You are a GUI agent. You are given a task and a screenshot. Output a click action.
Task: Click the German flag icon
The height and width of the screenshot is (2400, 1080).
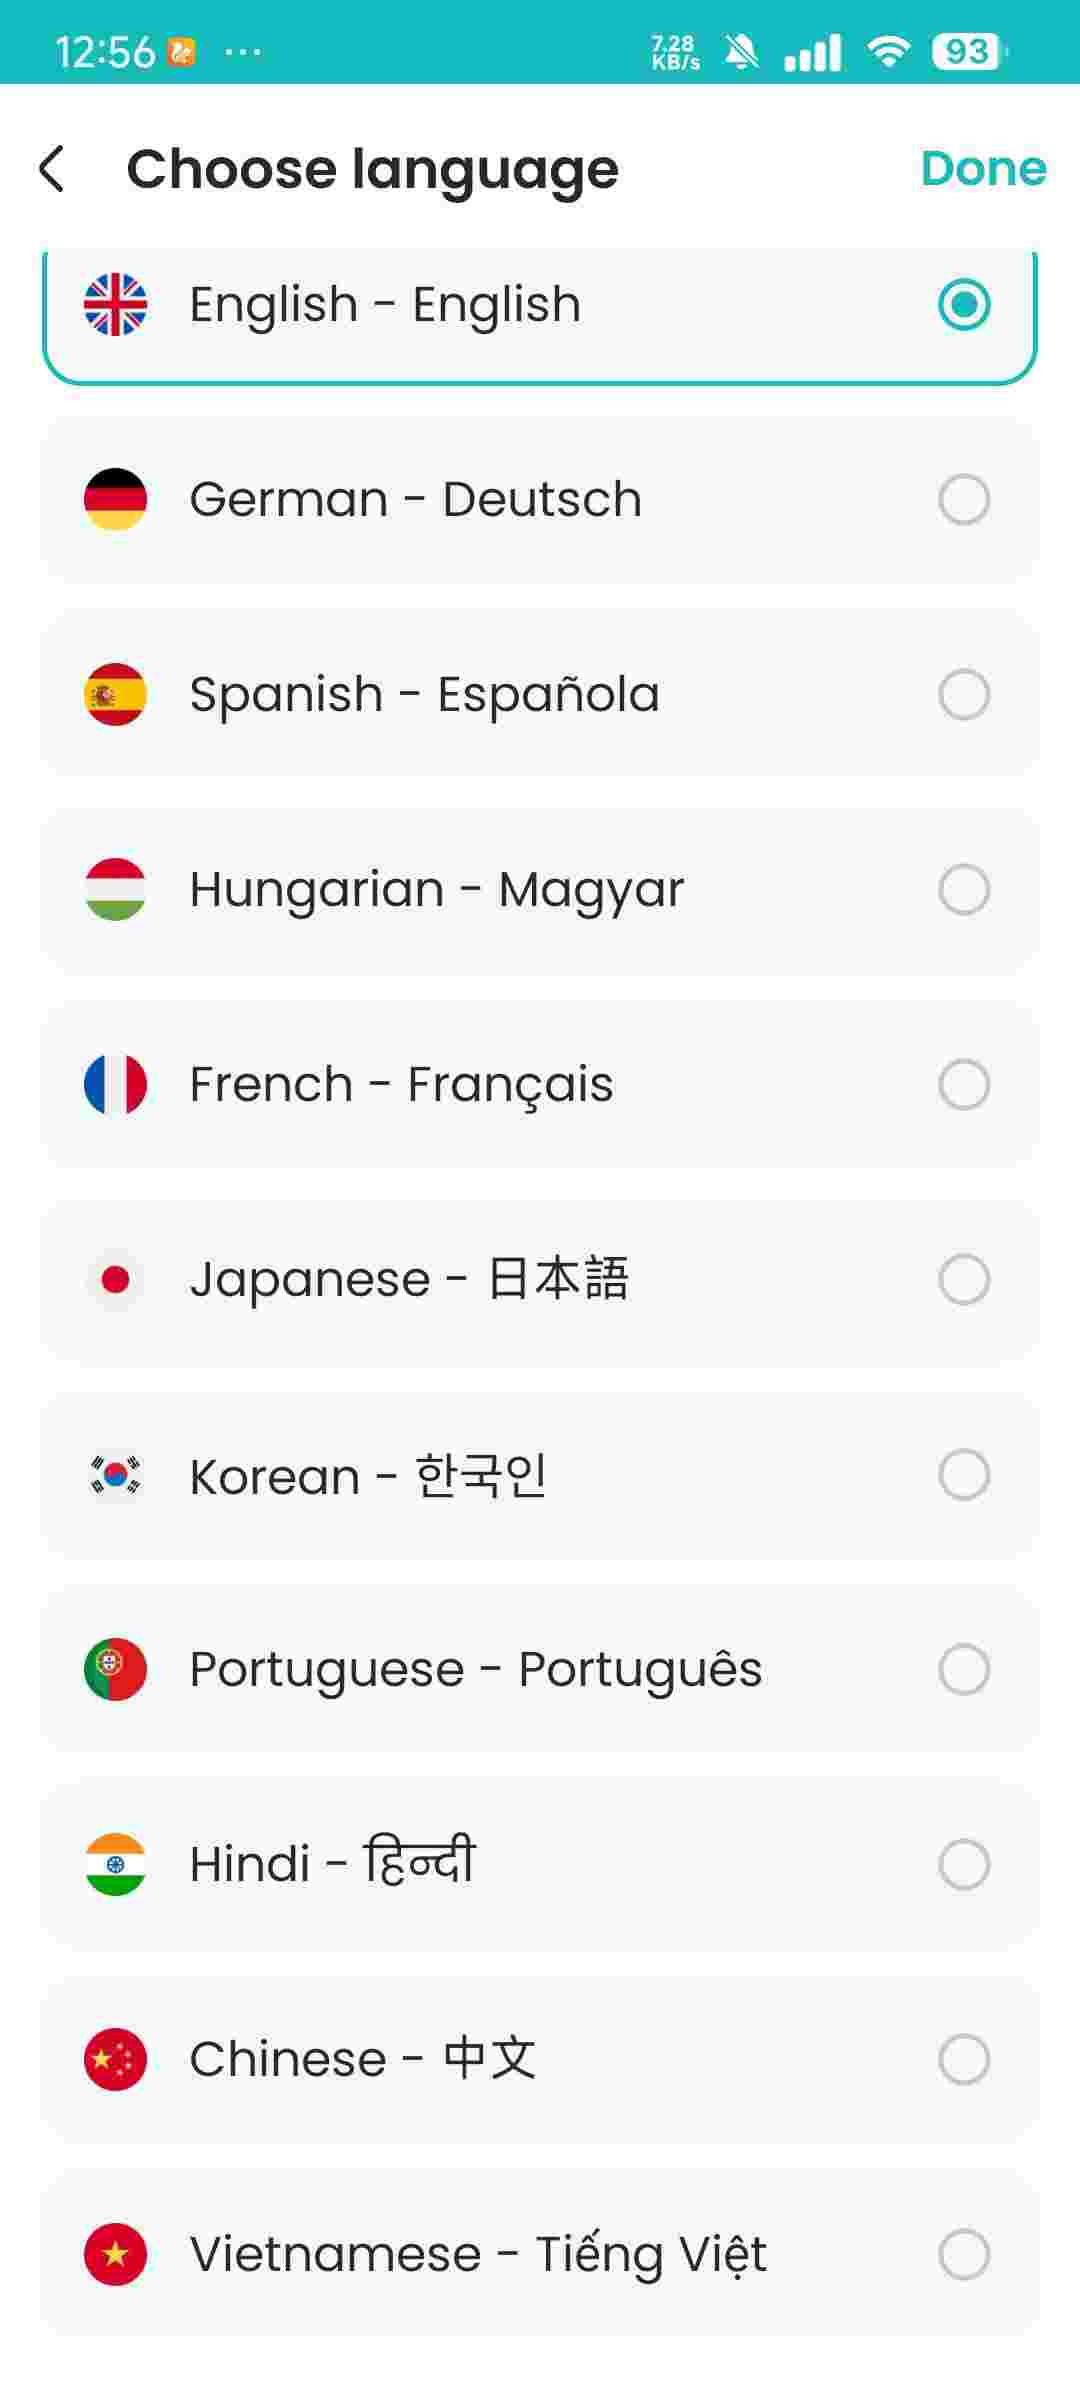pyautogui.click(x=115, y=499)
